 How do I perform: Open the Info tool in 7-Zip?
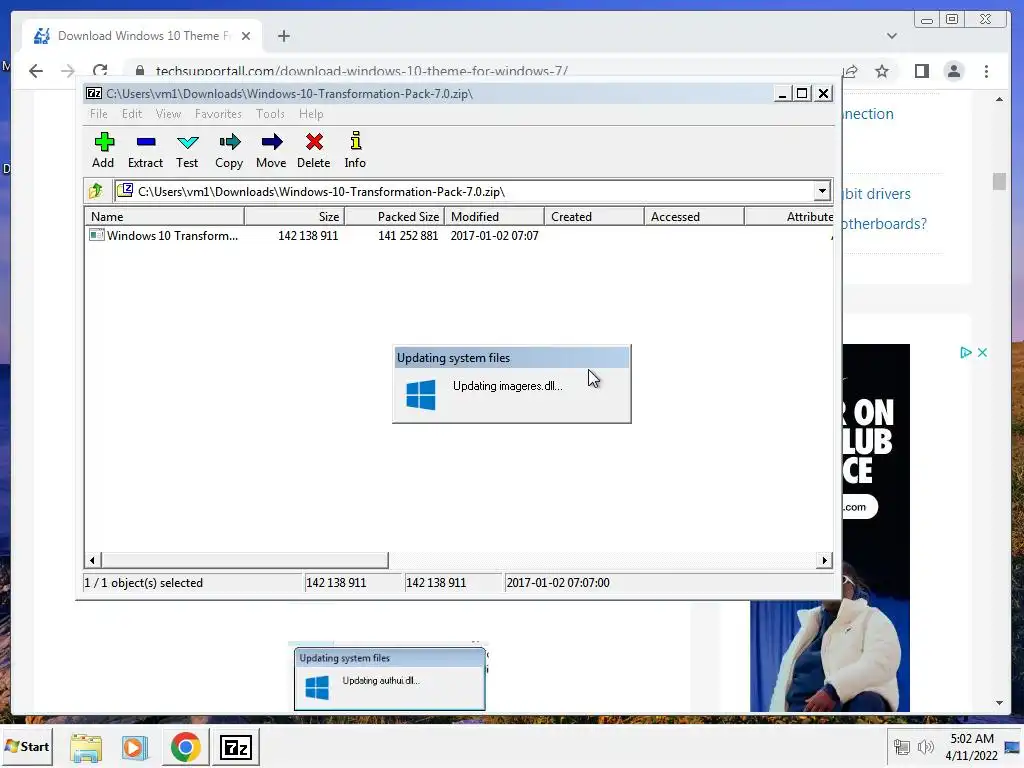355,150
